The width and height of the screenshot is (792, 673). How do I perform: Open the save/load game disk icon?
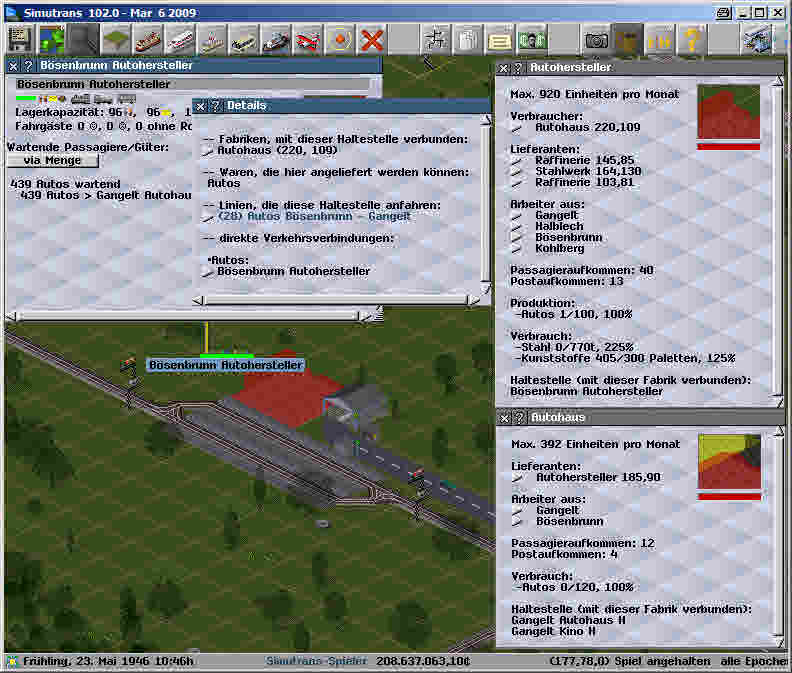click(19, 40)
